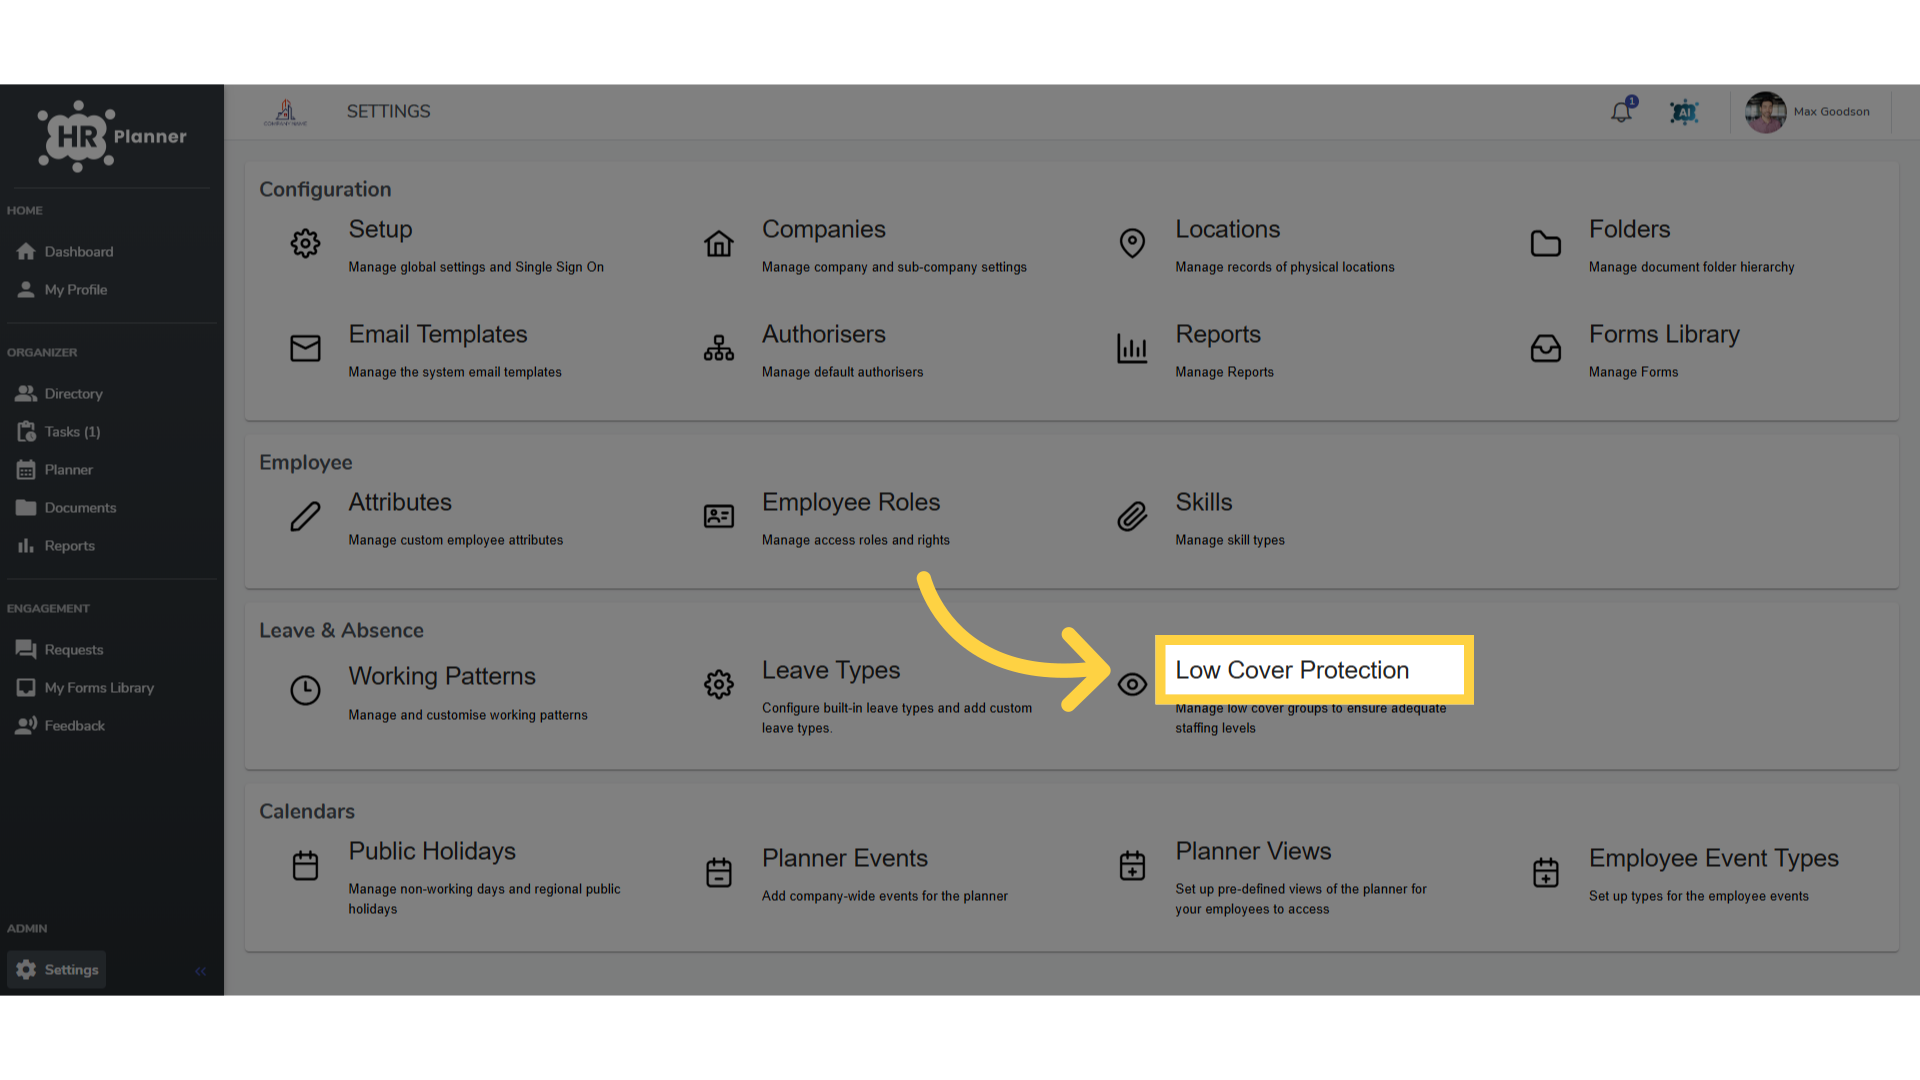Click the HR Planner logo
1920x1080 pixels.
coord(111,136)
